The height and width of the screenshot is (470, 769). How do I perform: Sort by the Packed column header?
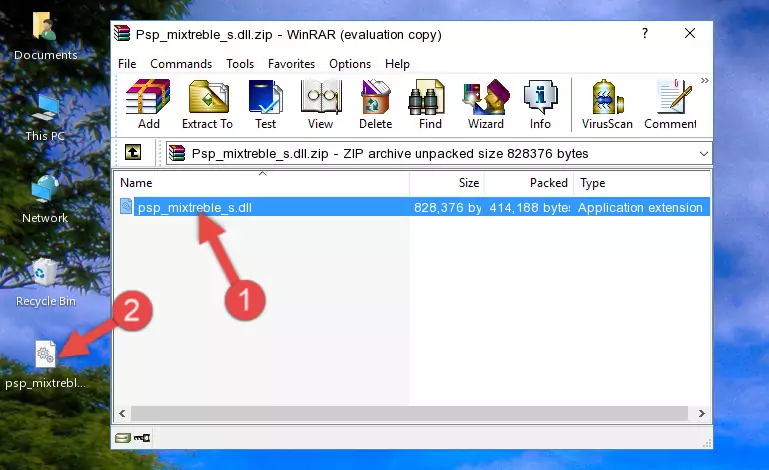[x=529, y=183]
